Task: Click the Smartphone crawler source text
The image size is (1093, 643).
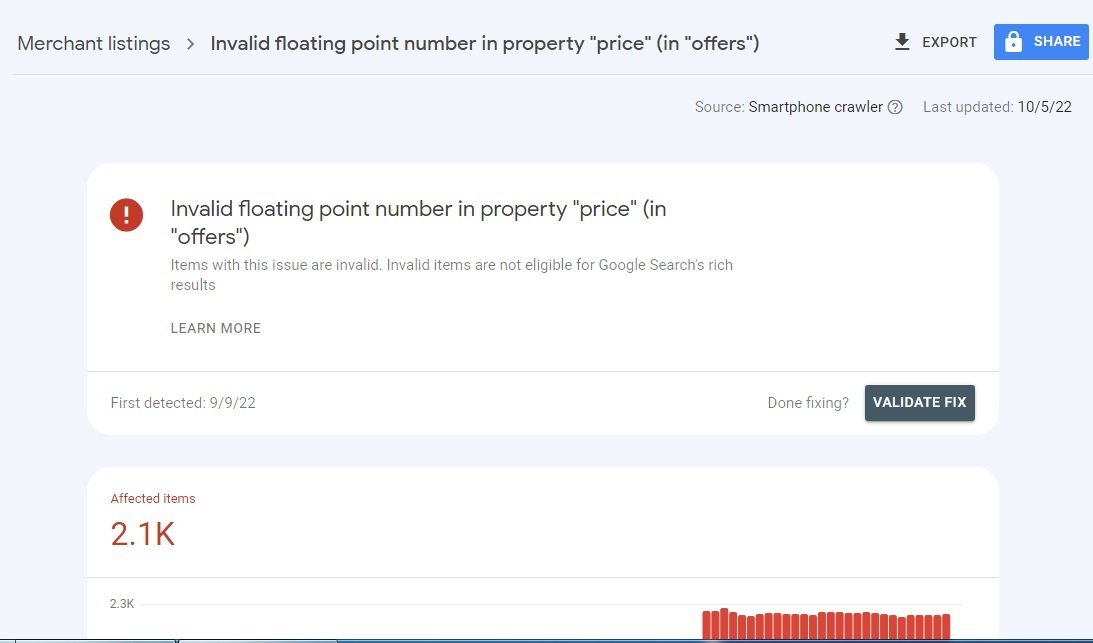Action: coord(815,107)
